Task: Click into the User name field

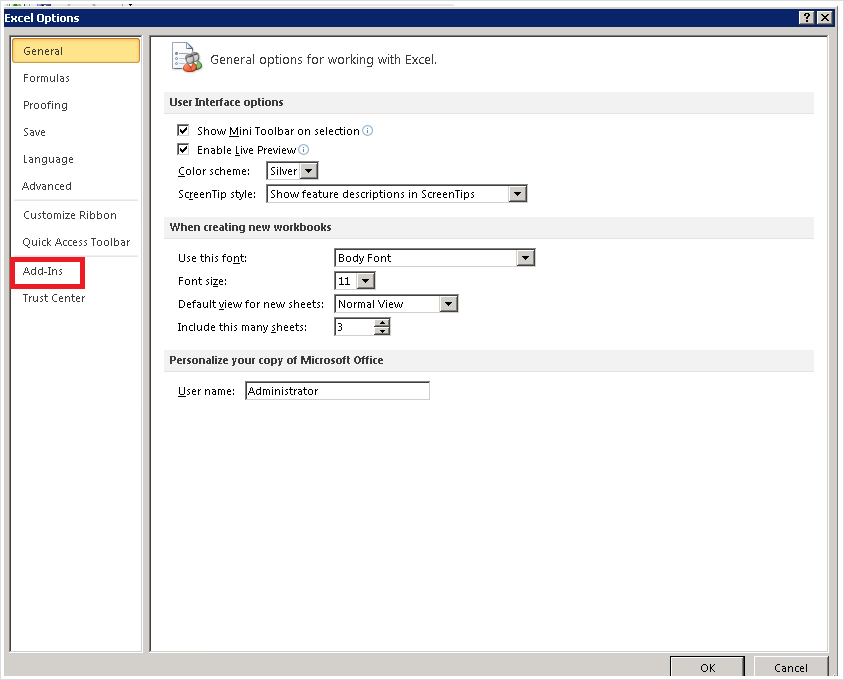Action: click(337, 391)
